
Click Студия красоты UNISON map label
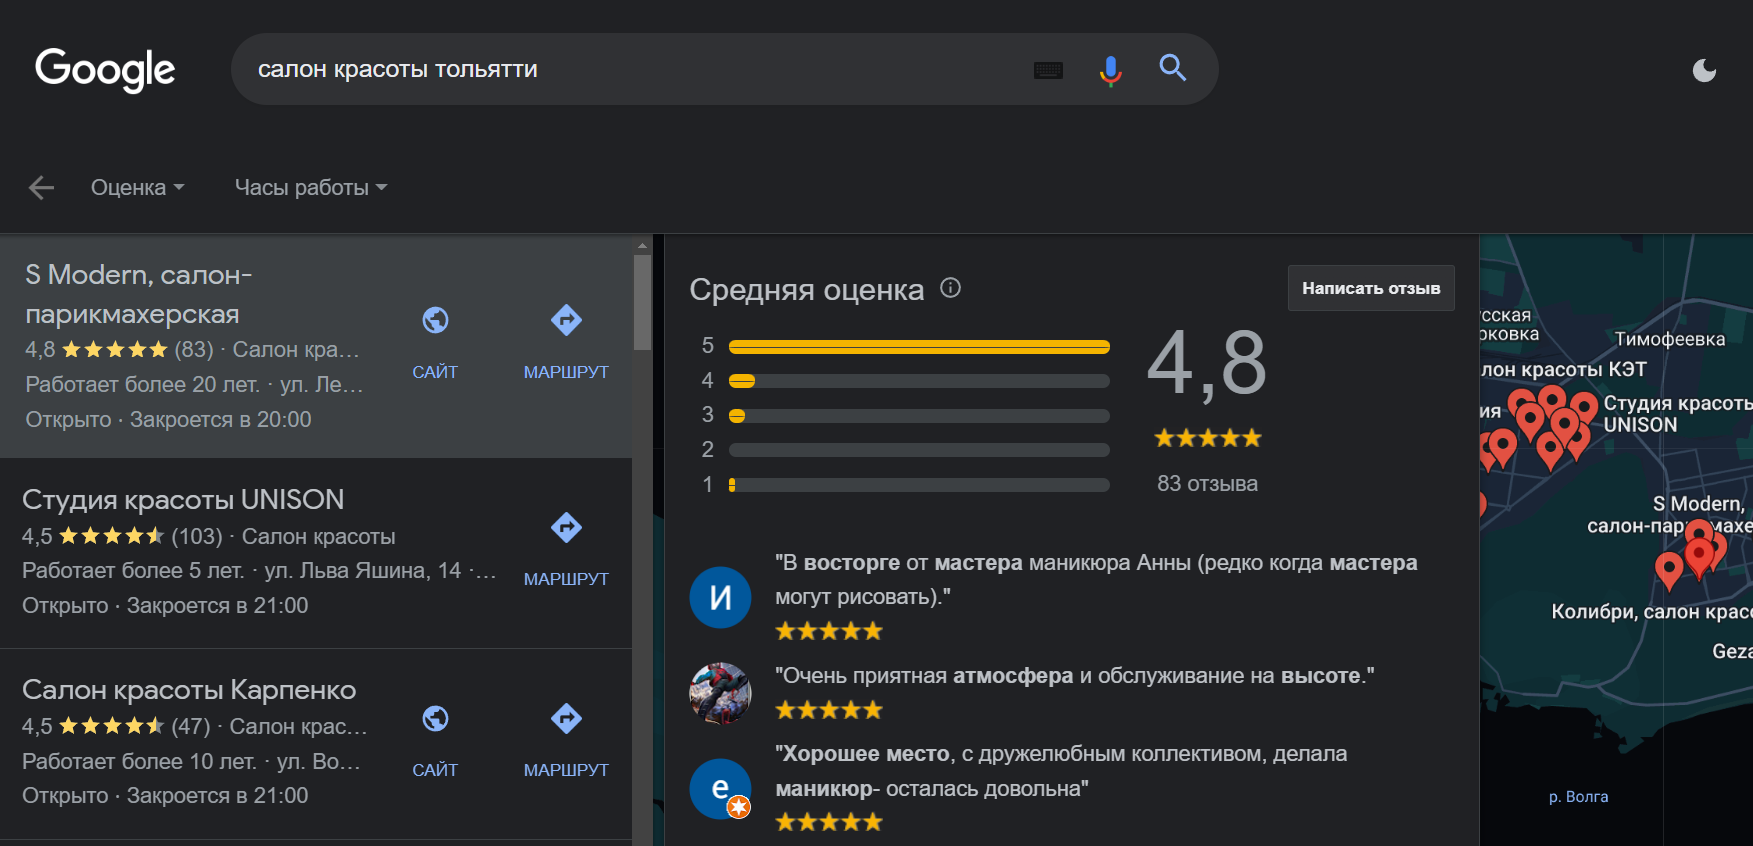[x=1677, y=414]
